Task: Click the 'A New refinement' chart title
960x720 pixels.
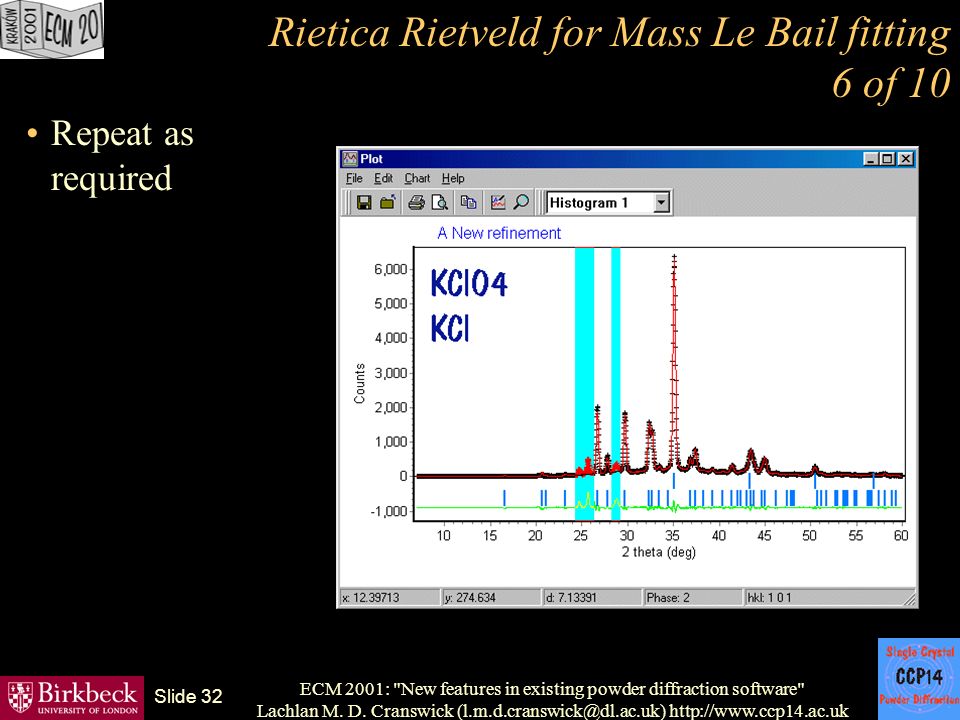Action: coord(499,233)
